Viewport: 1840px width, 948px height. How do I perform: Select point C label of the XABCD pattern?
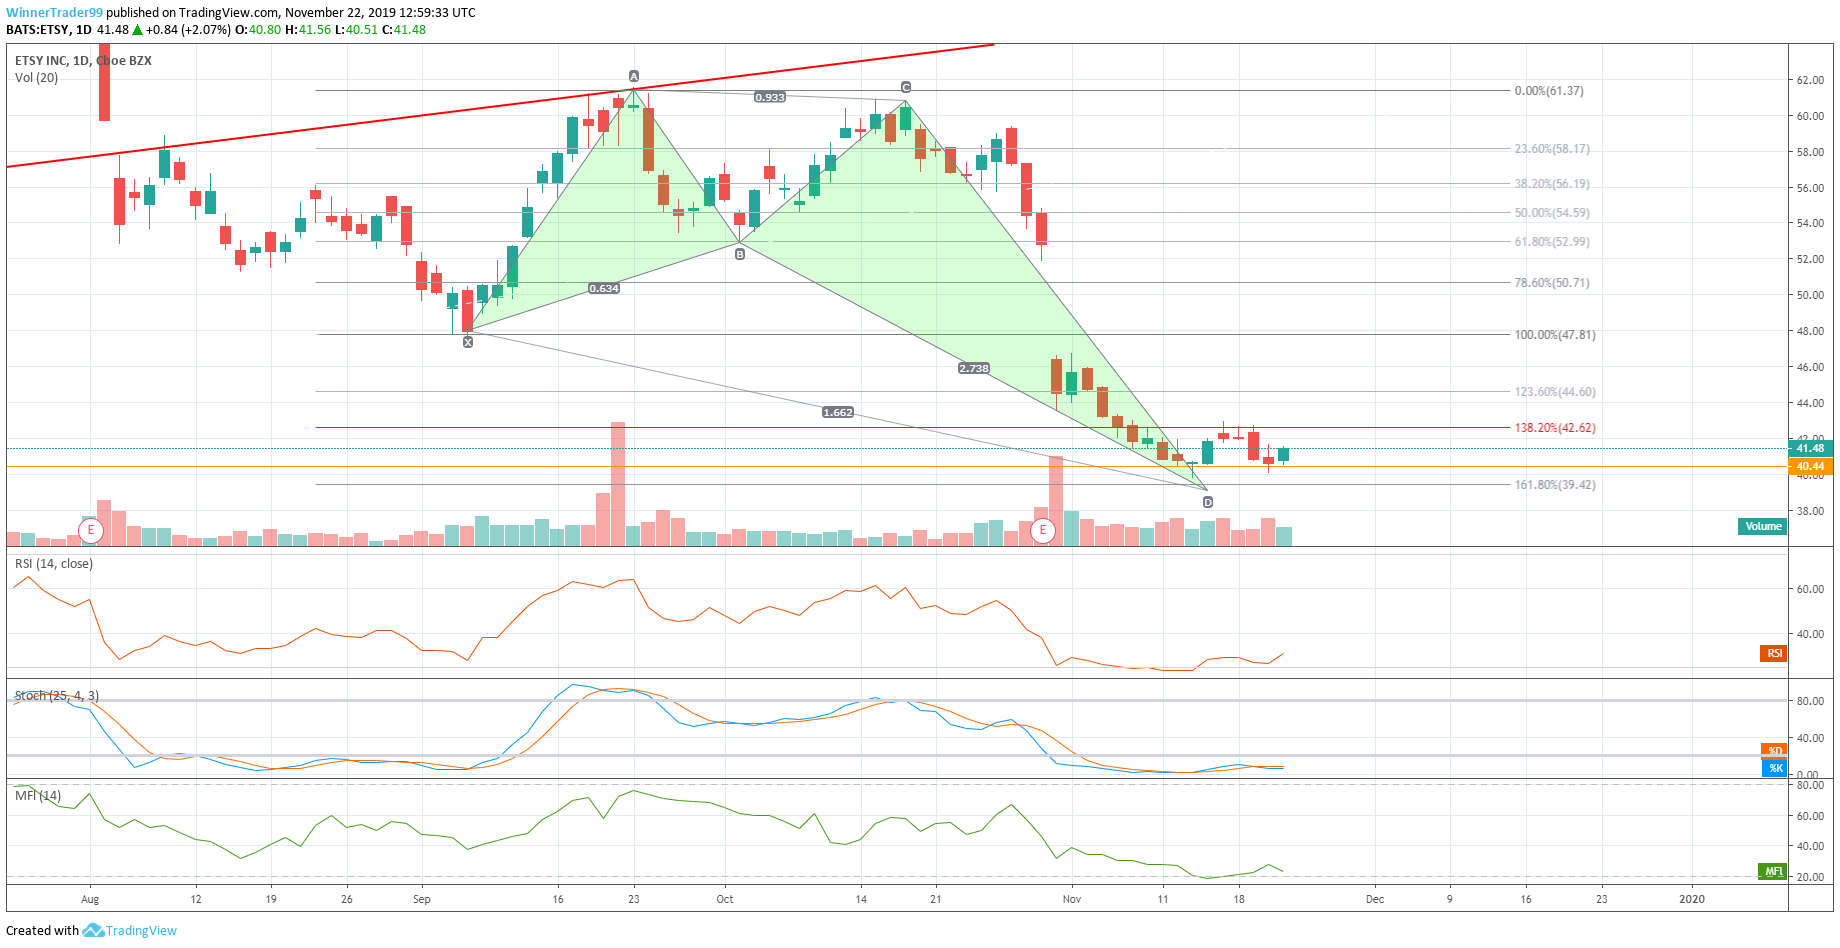[906, 87]
